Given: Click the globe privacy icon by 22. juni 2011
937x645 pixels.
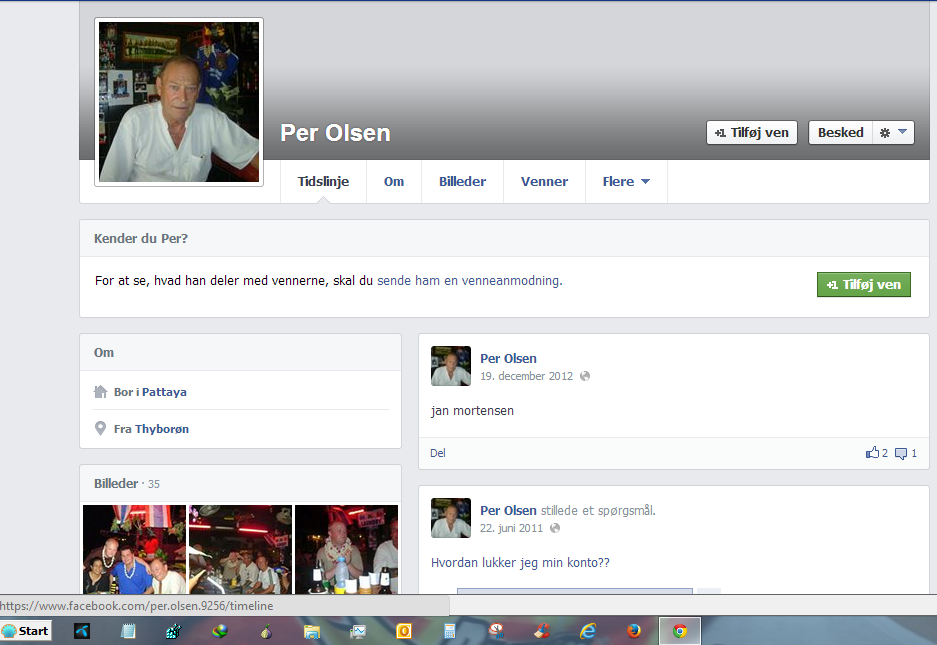Looking at the screenshot, I should [555, 528].
